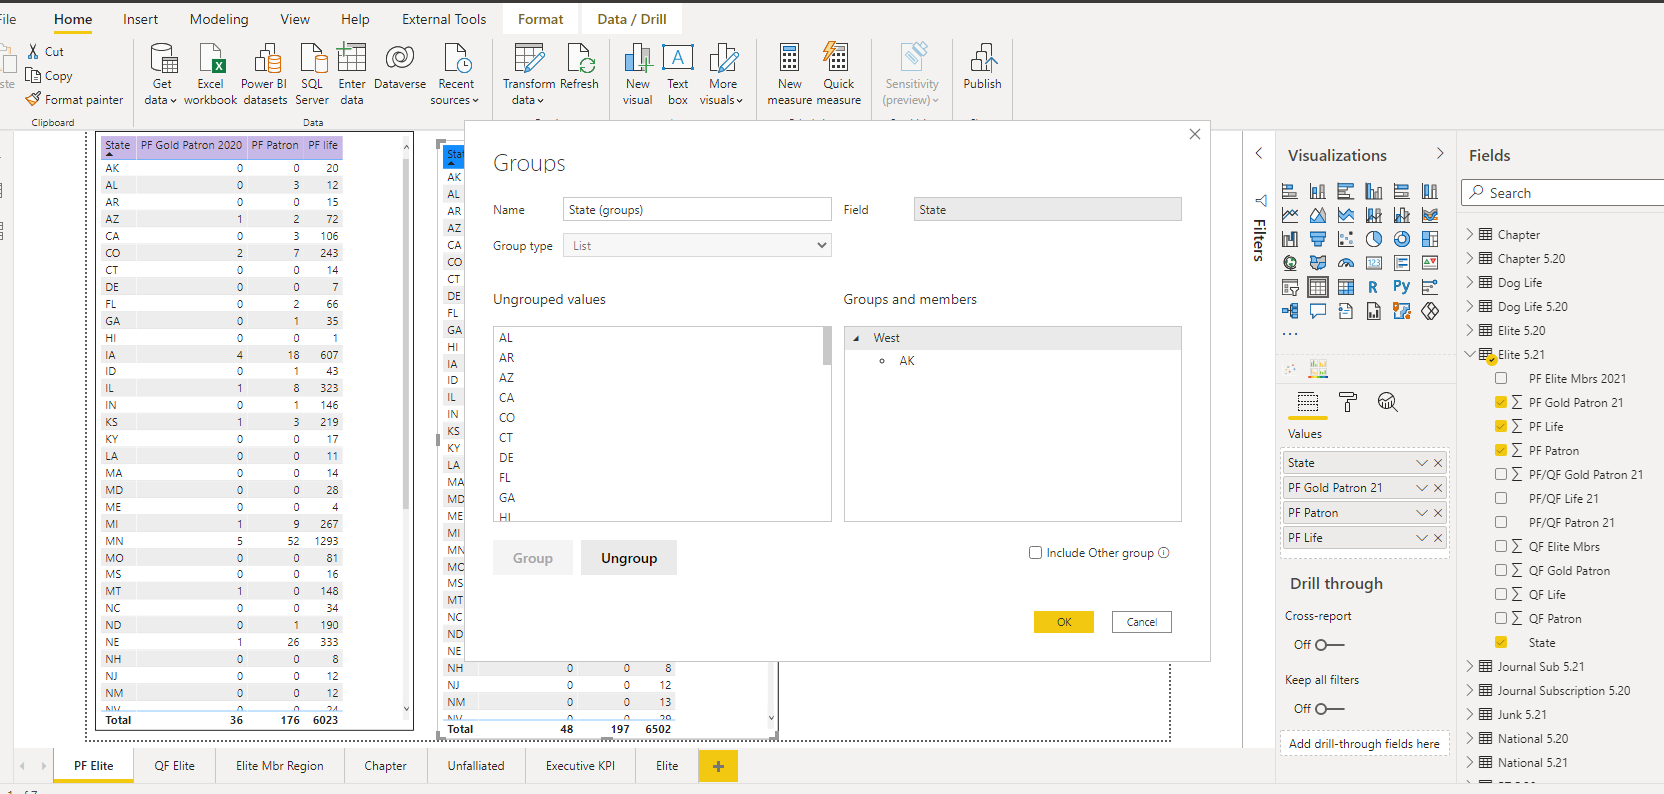Toggle the Cross-report switch
The height and width of the screenshot is (794, 1664).
(1329, 645)
